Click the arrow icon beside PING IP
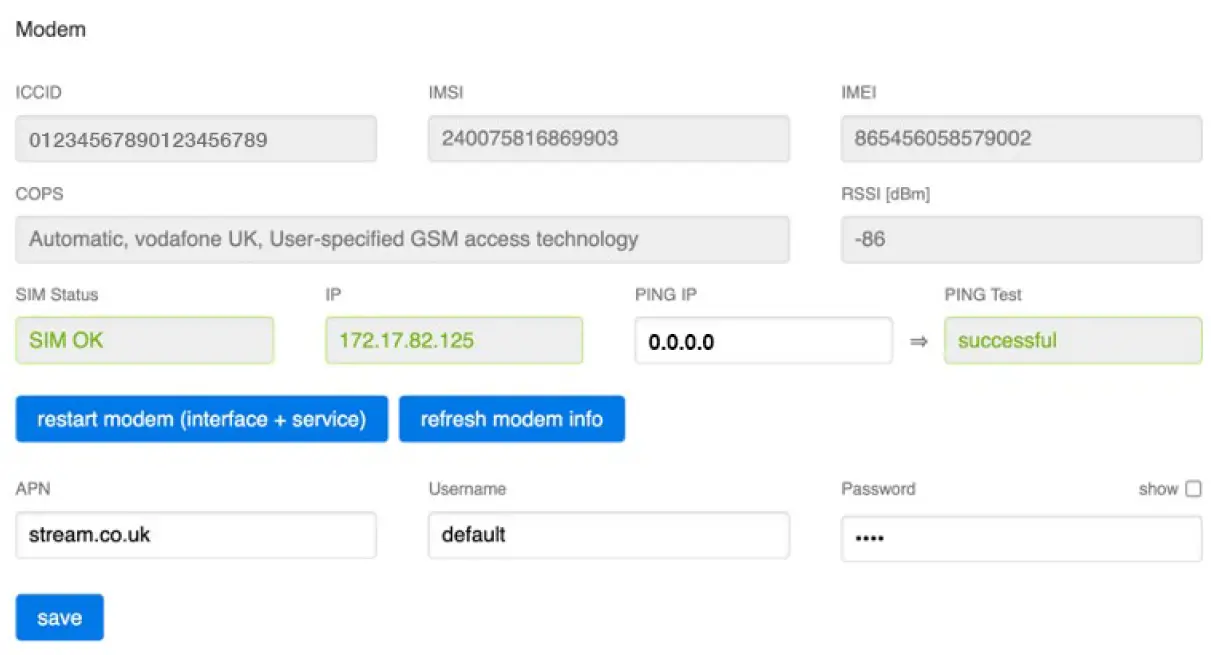 [x=918, y=341]
